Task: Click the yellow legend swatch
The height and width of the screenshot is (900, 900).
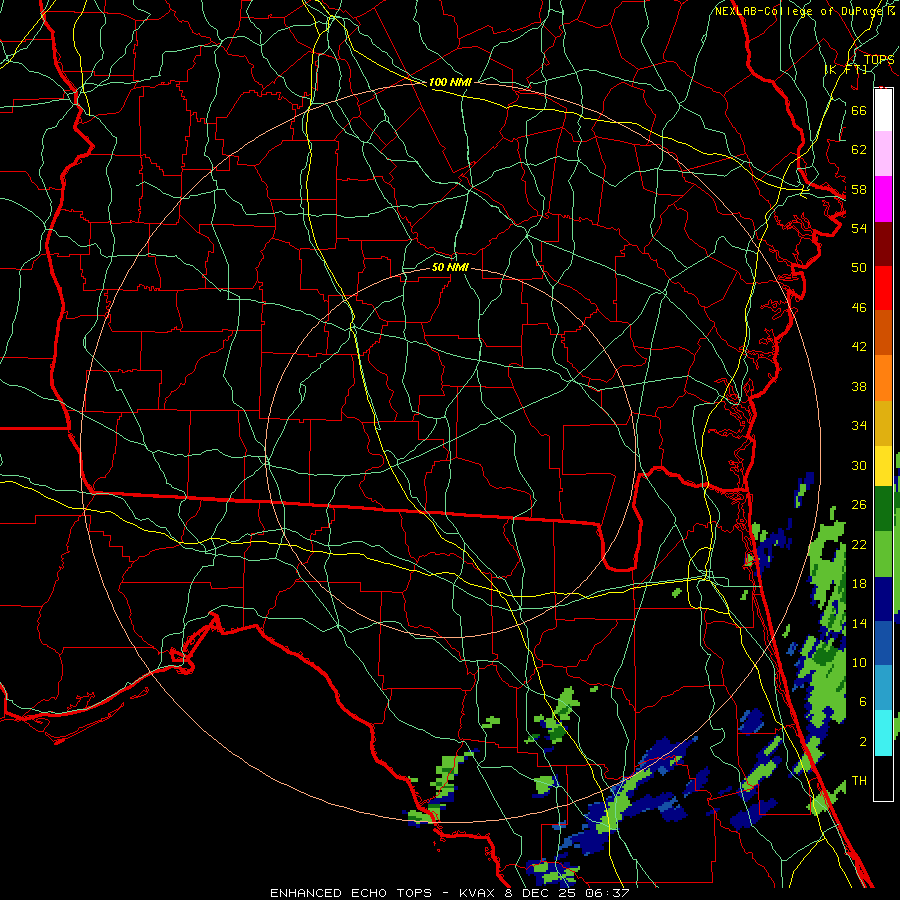Action: [x=883, y=466]
